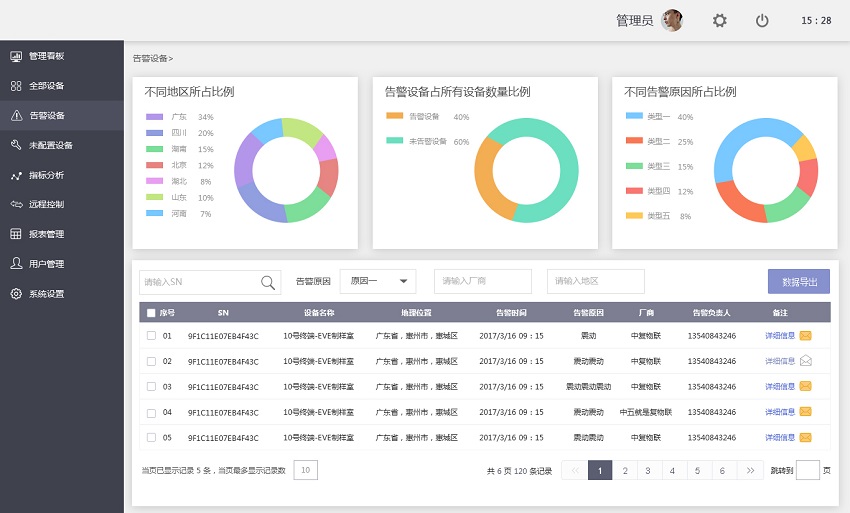
Task: Check the box for row 02
Action: pos(151,361)
